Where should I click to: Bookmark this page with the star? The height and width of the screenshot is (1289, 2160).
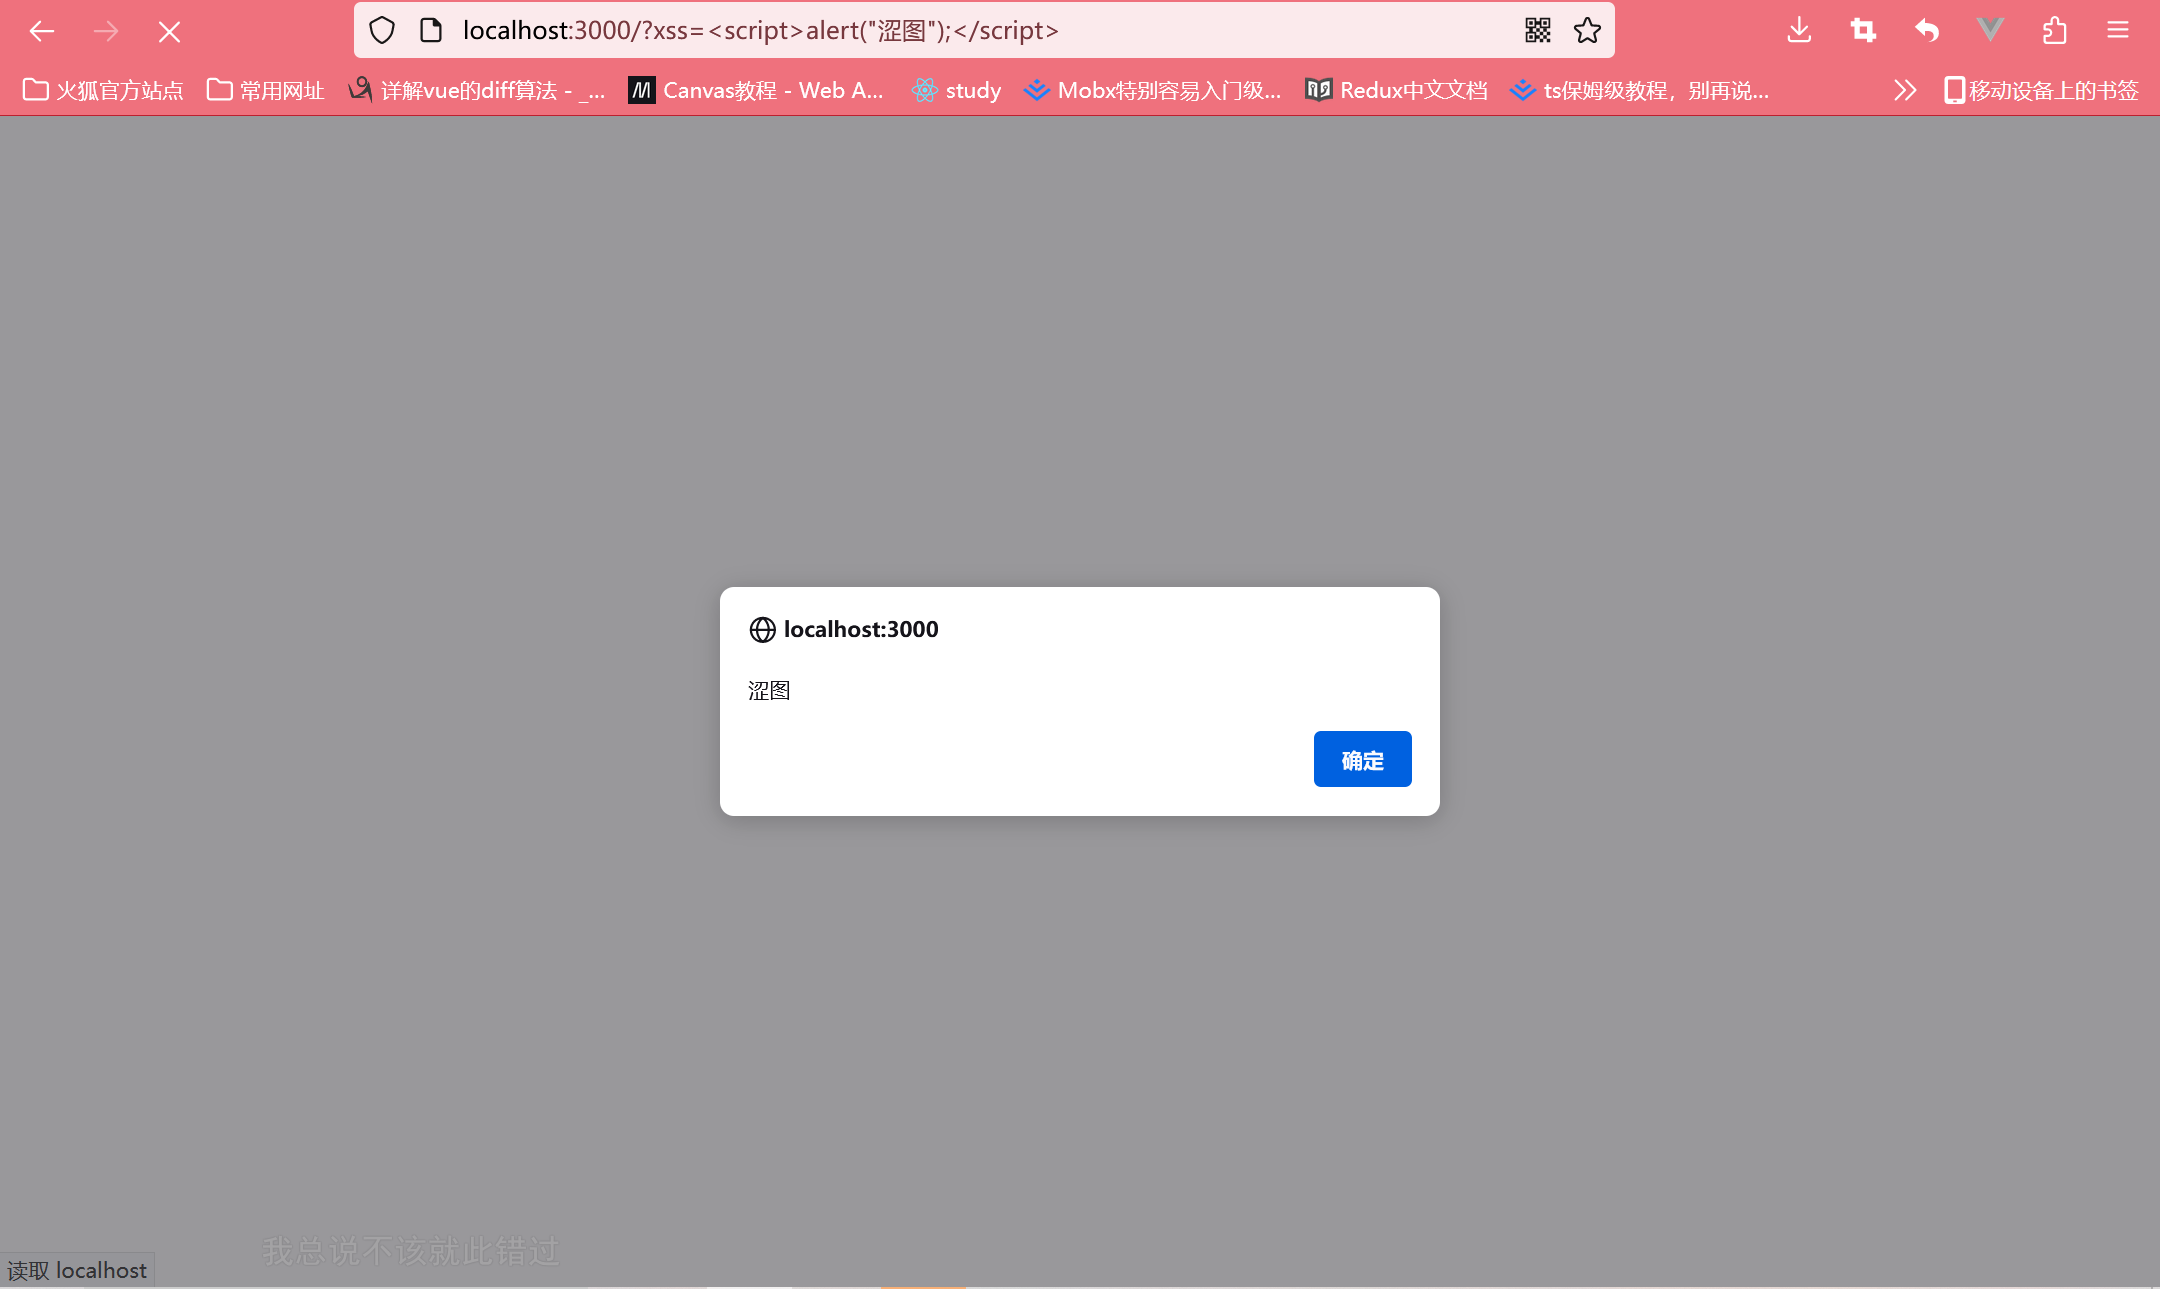(x=1587, y=30)
